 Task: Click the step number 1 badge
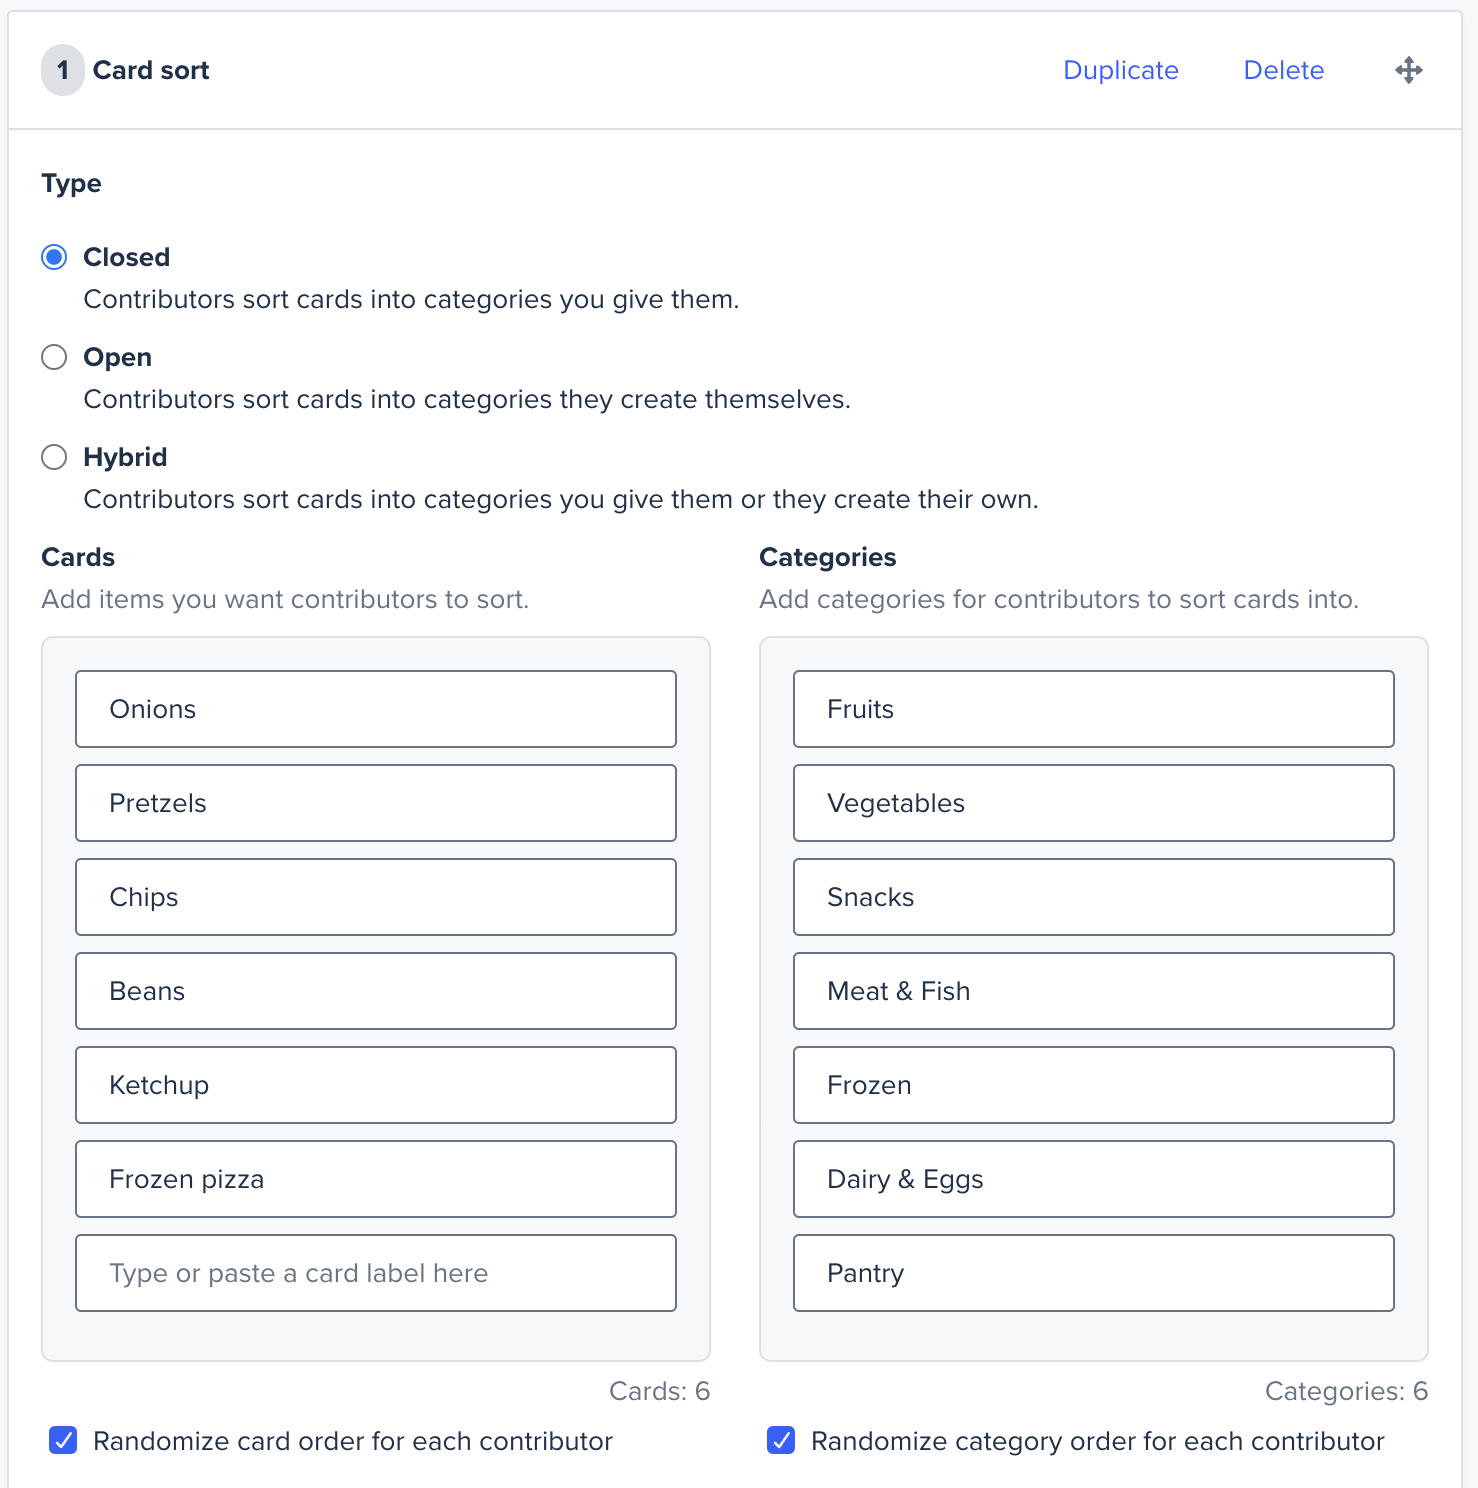click(63, 70)
